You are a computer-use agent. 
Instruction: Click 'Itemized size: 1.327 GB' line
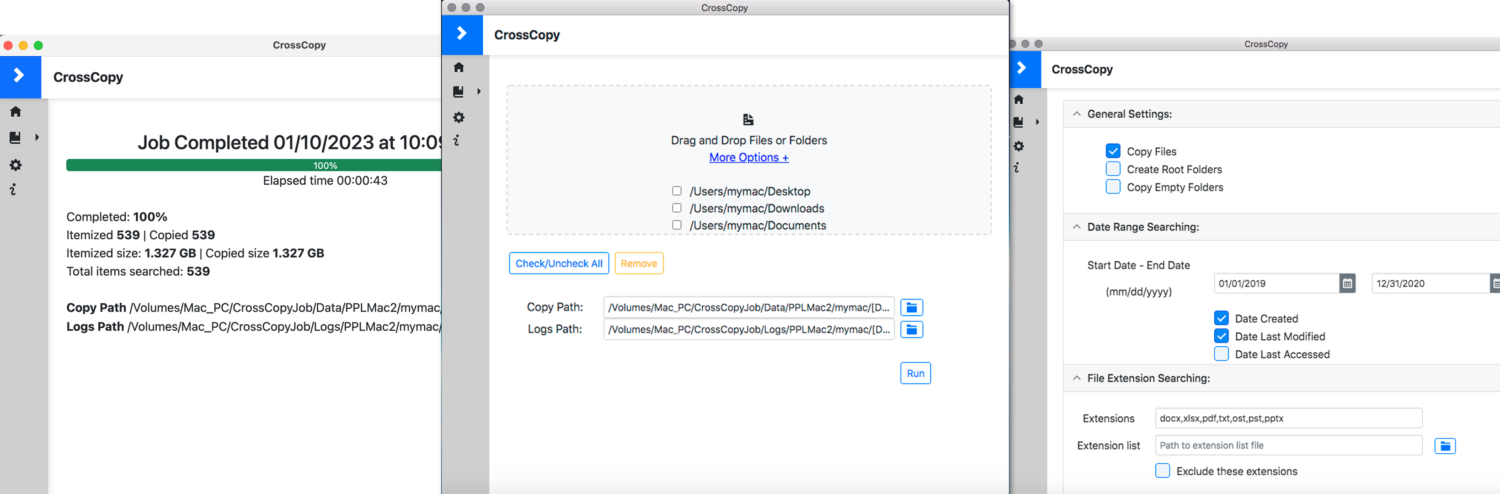[x=195, y=253]
